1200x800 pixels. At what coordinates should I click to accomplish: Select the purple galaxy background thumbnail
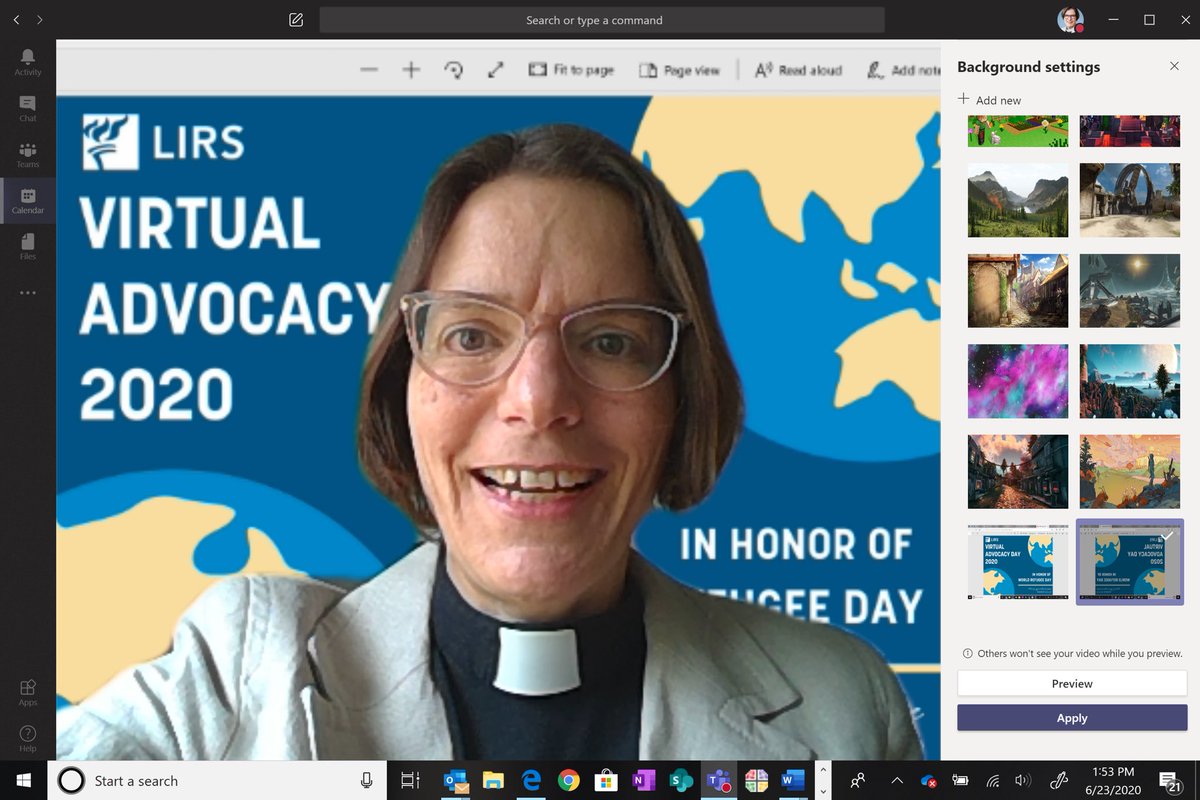point(1017,381)
